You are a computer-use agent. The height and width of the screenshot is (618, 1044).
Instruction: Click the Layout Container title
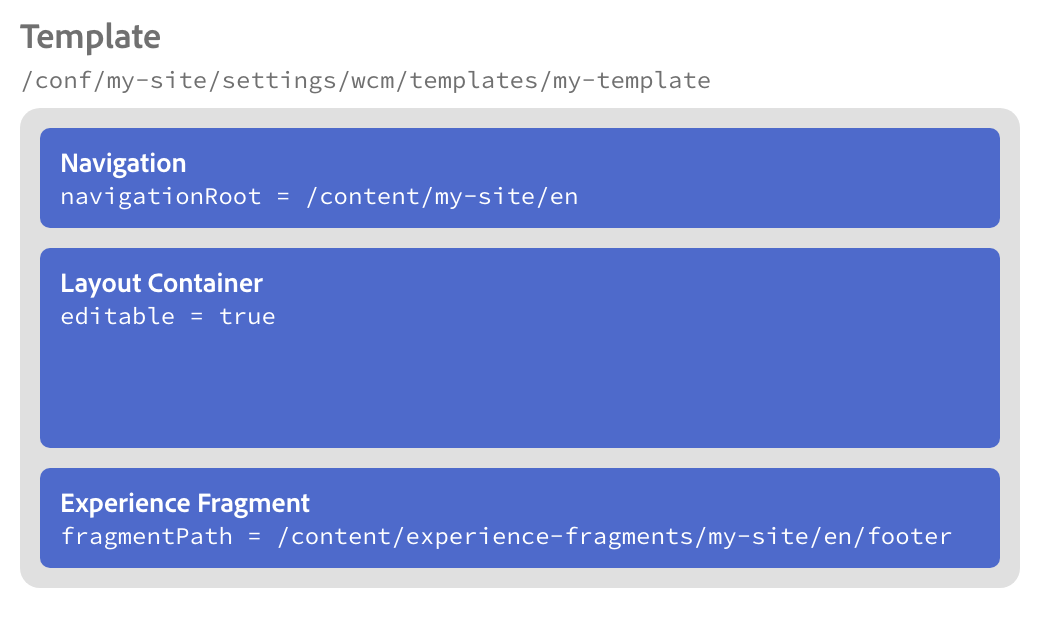161,283
